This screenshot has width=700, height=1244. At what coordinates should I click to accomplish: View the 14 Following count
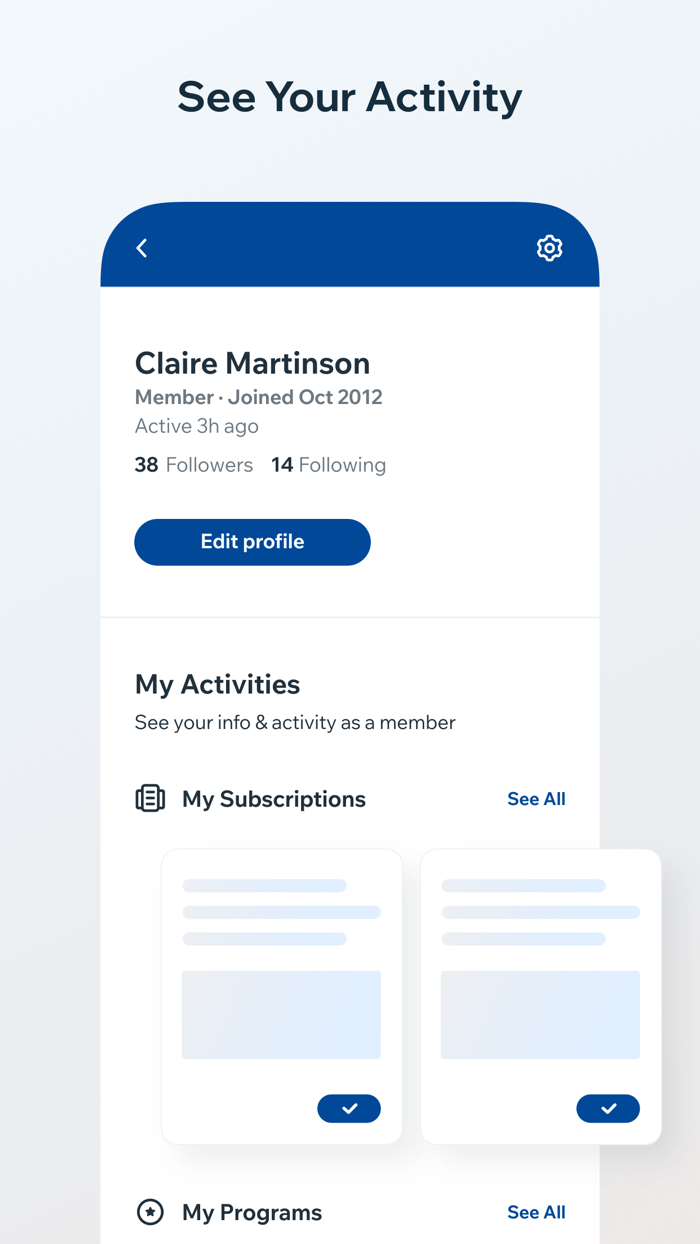coord(329,464)
